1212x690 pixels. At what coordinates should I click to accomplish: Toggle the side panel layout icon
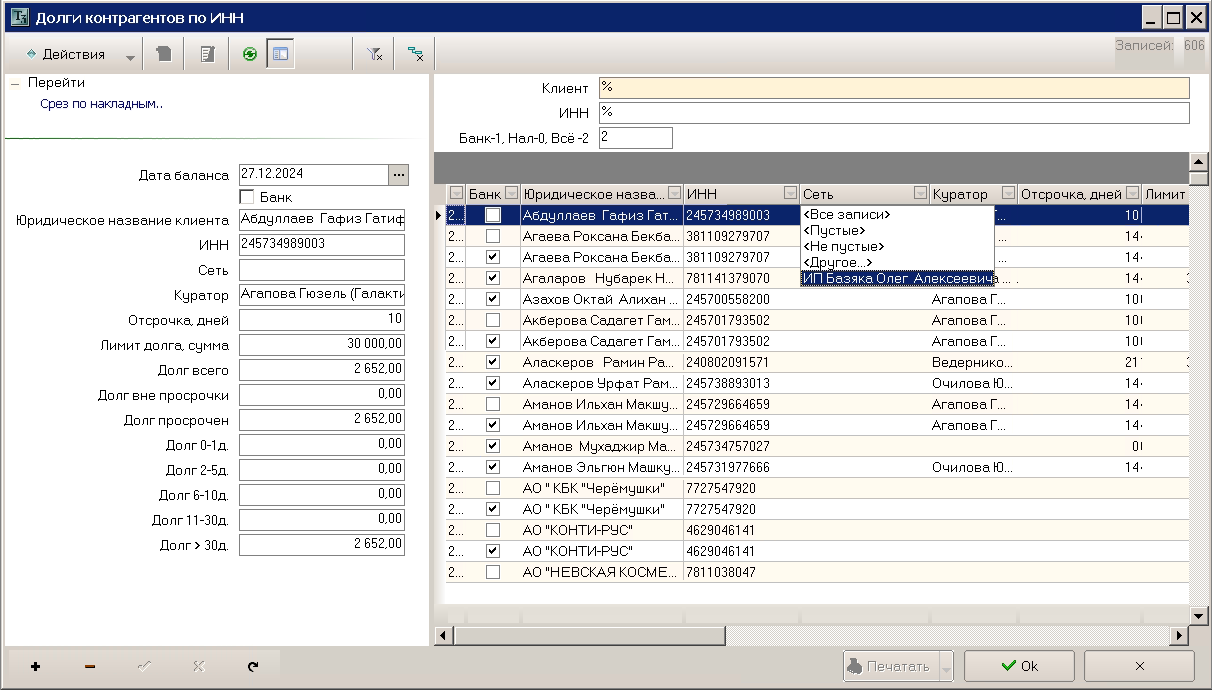tap(280, 54)
